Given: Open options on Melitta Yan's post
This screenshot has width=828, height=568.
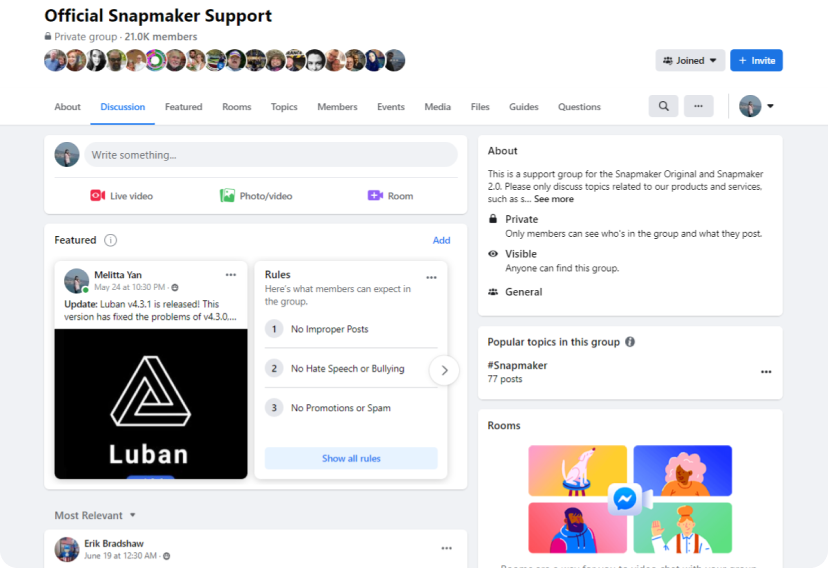Looking at the screenshot, I should (231, 274).
